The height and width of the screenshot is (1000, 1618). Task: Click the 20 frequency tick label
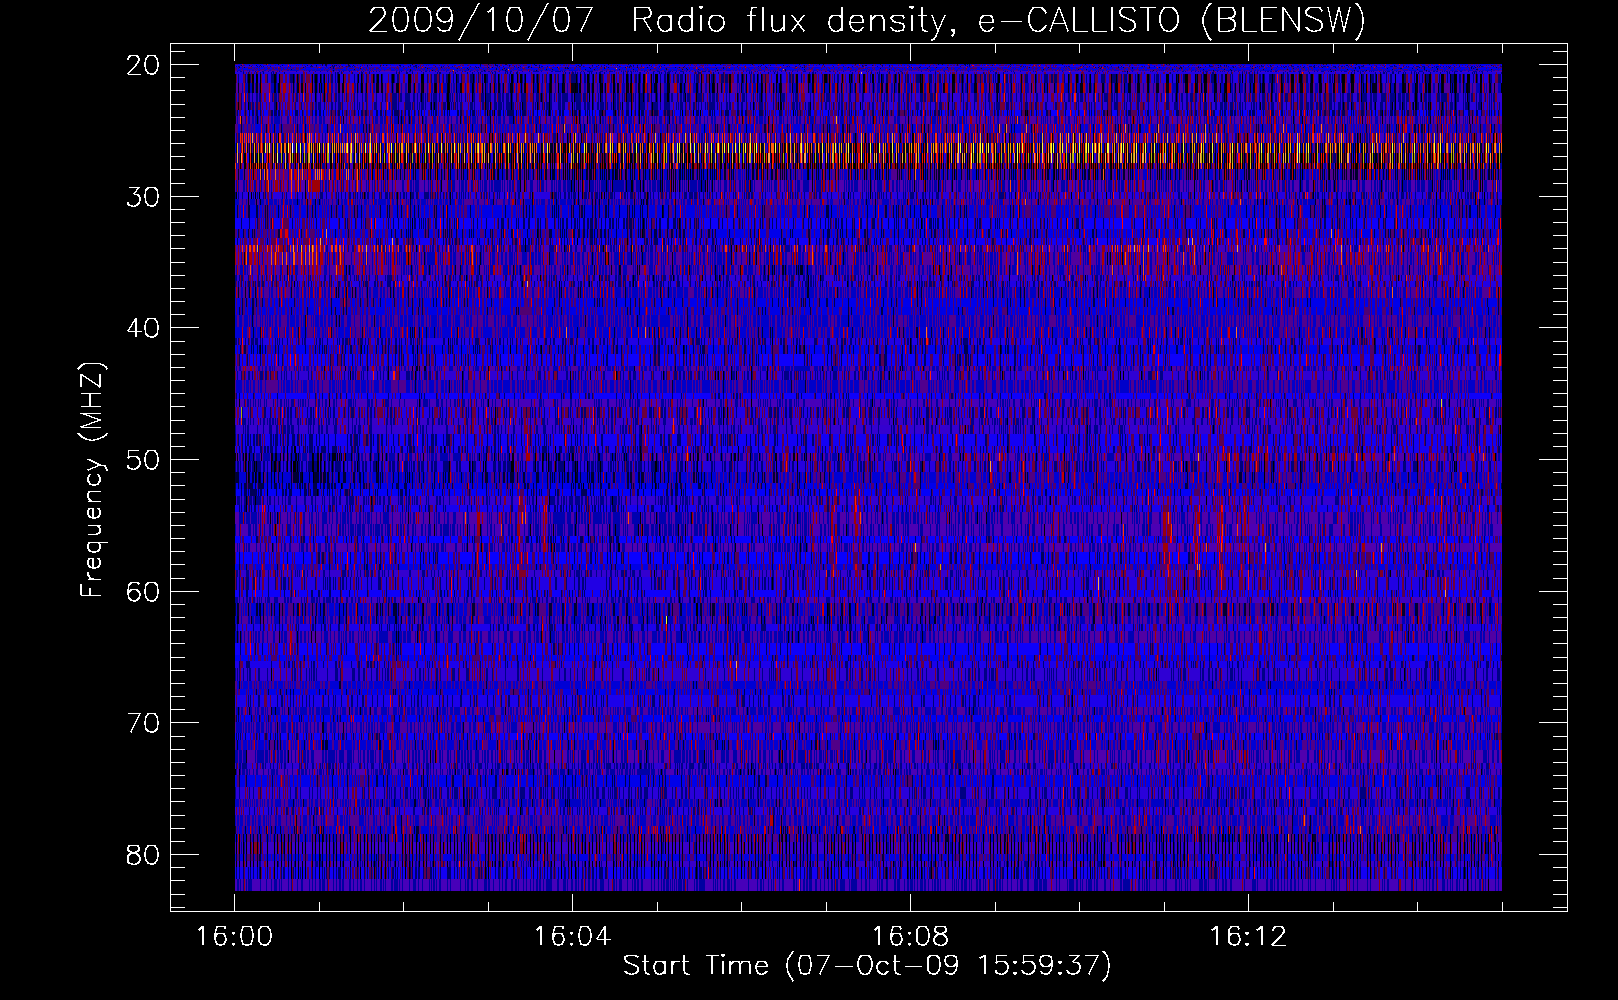[x=144, y=65]
